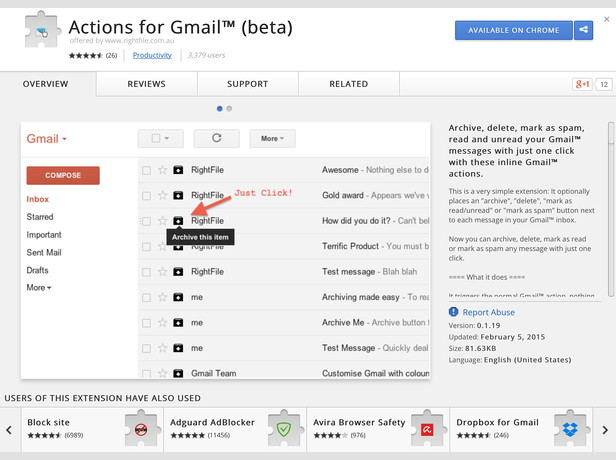
Task: Tick checkbox for Test message Blah blah
Action: [146, 272]
